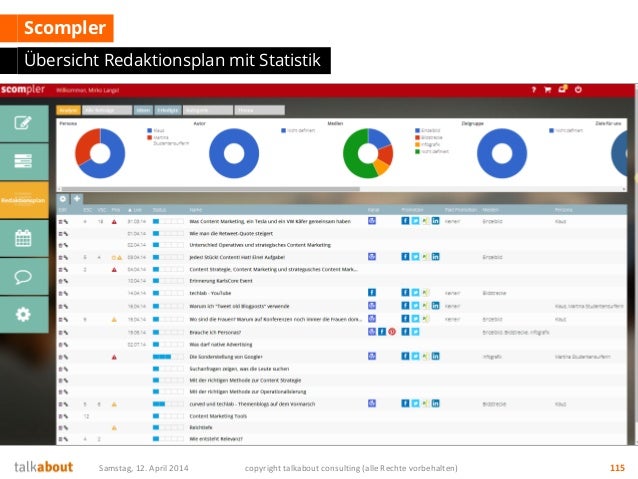Click the table settings gear button

coord(63,199)
